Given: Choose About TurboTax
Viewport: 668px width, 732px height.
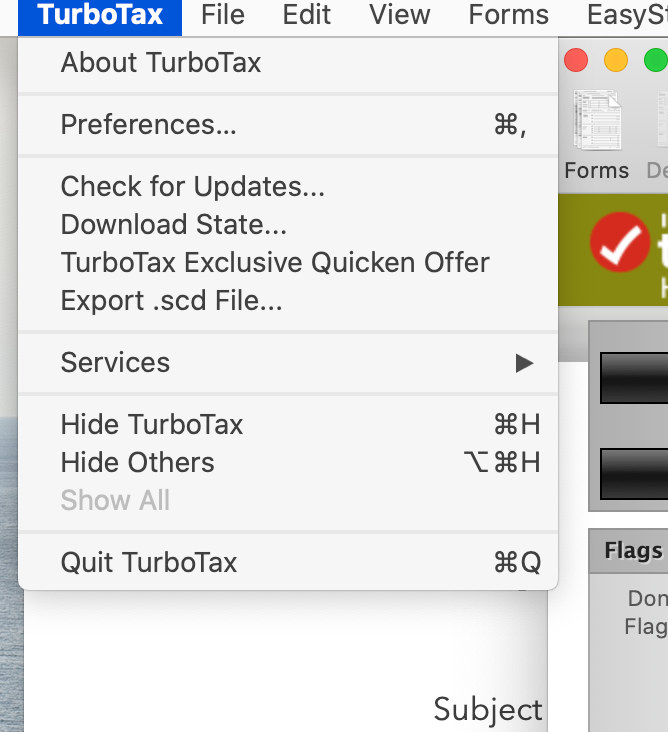Looking at the screenshot, I should 288,63.
